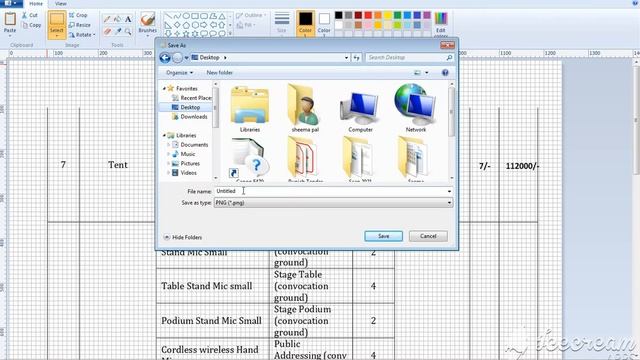
Task: Switch to the Home ribbon tab
Action: pos(36,4)
